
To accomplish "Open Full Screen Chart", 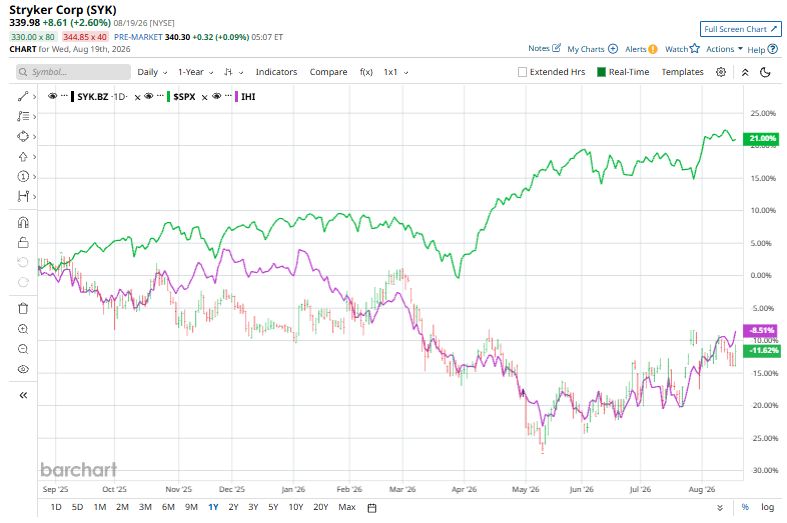I will [741, 29].
